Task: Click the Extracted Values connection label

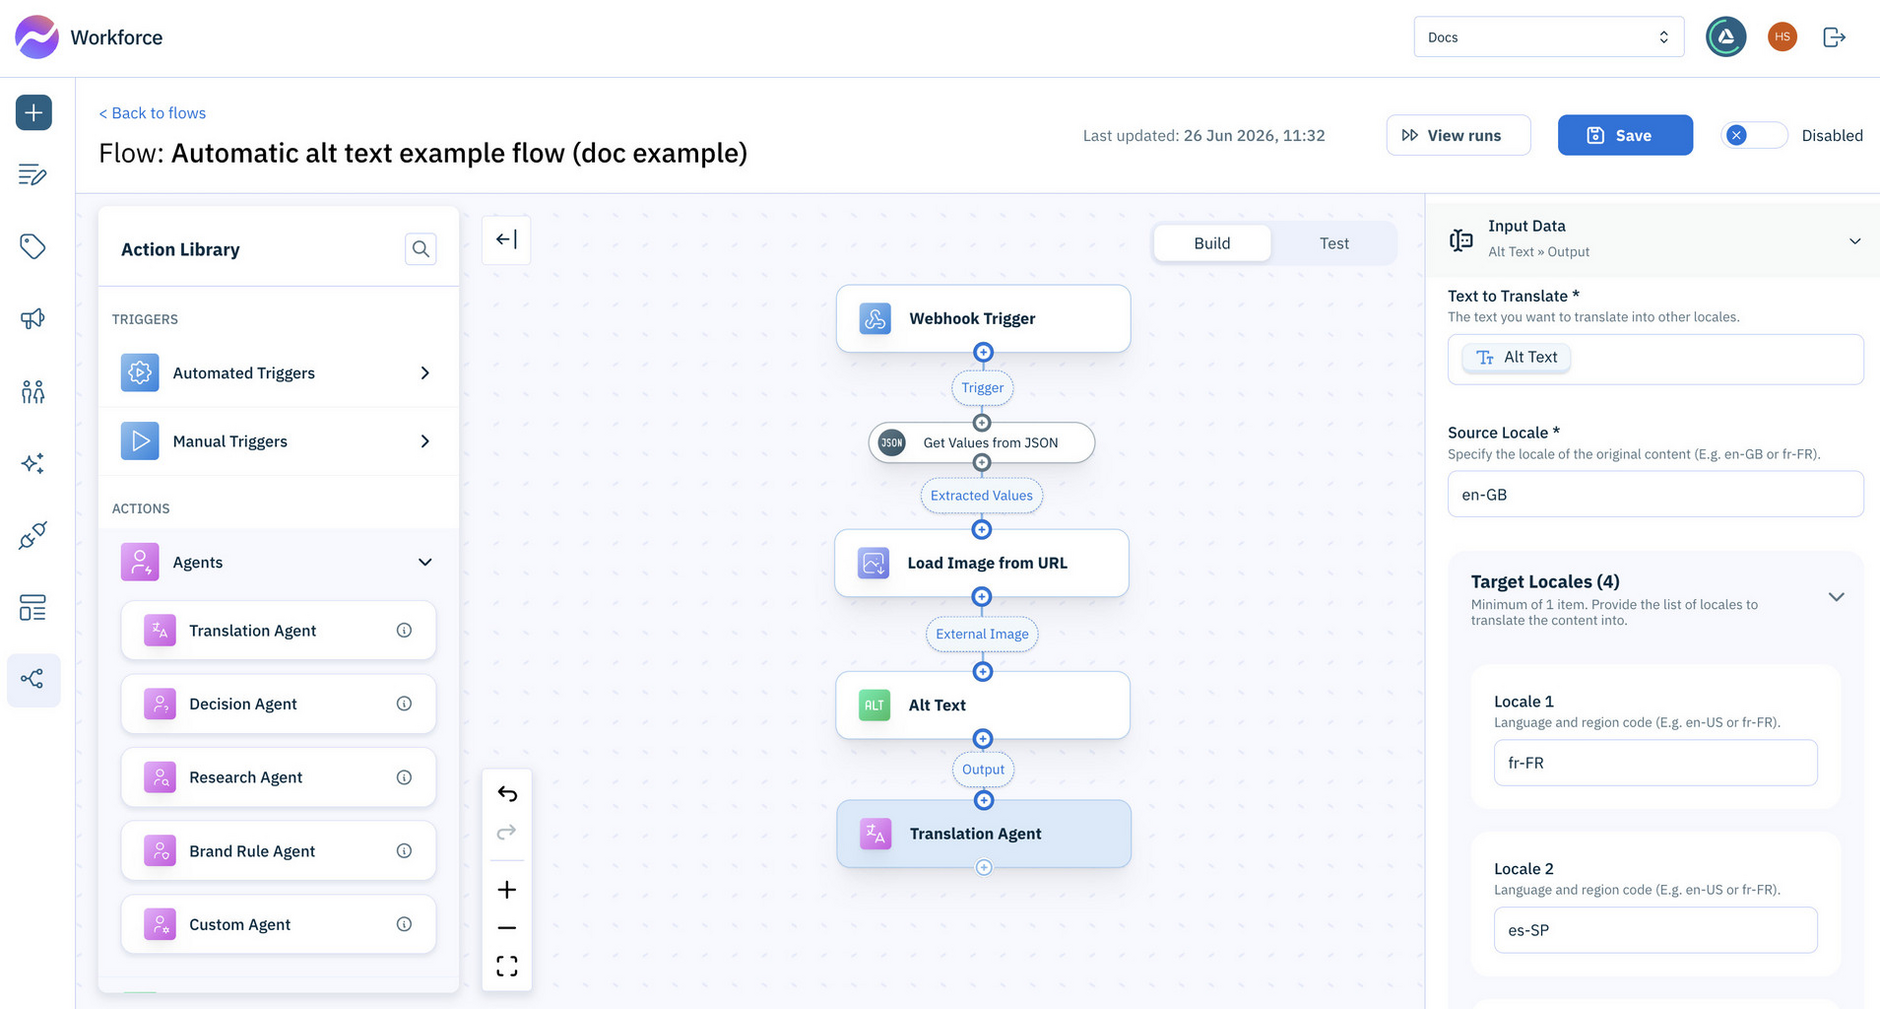Action: [982, 496]
